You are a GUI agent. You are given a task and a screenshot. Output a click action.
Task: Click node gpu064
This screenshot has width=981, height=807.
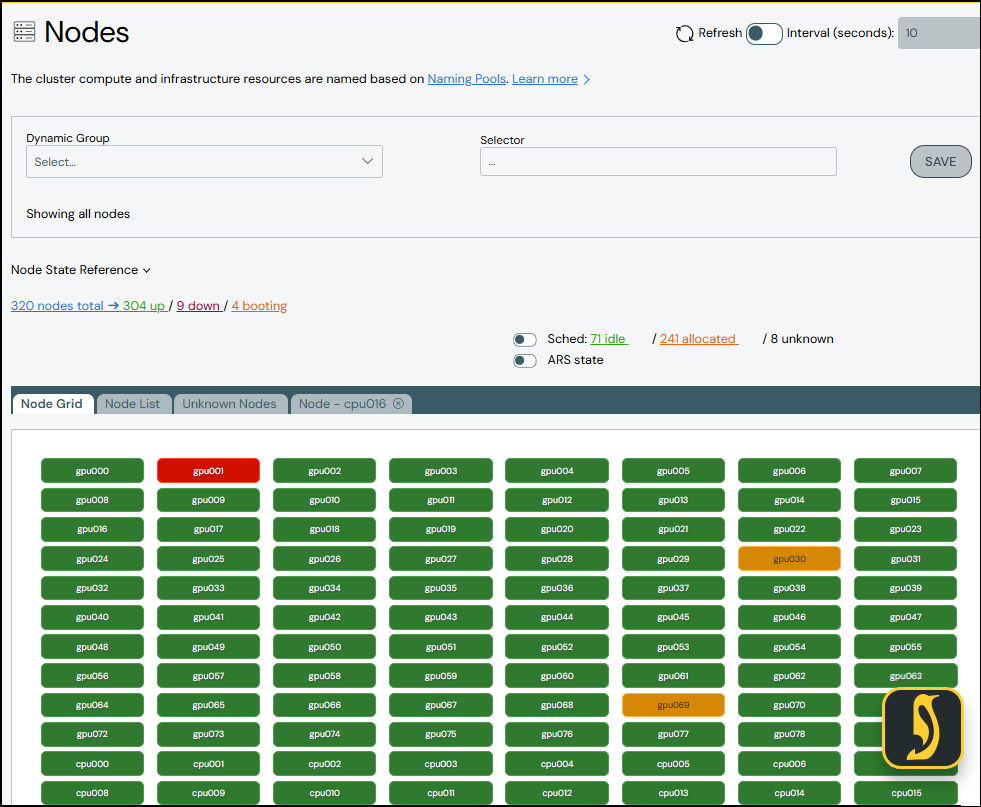93,705
